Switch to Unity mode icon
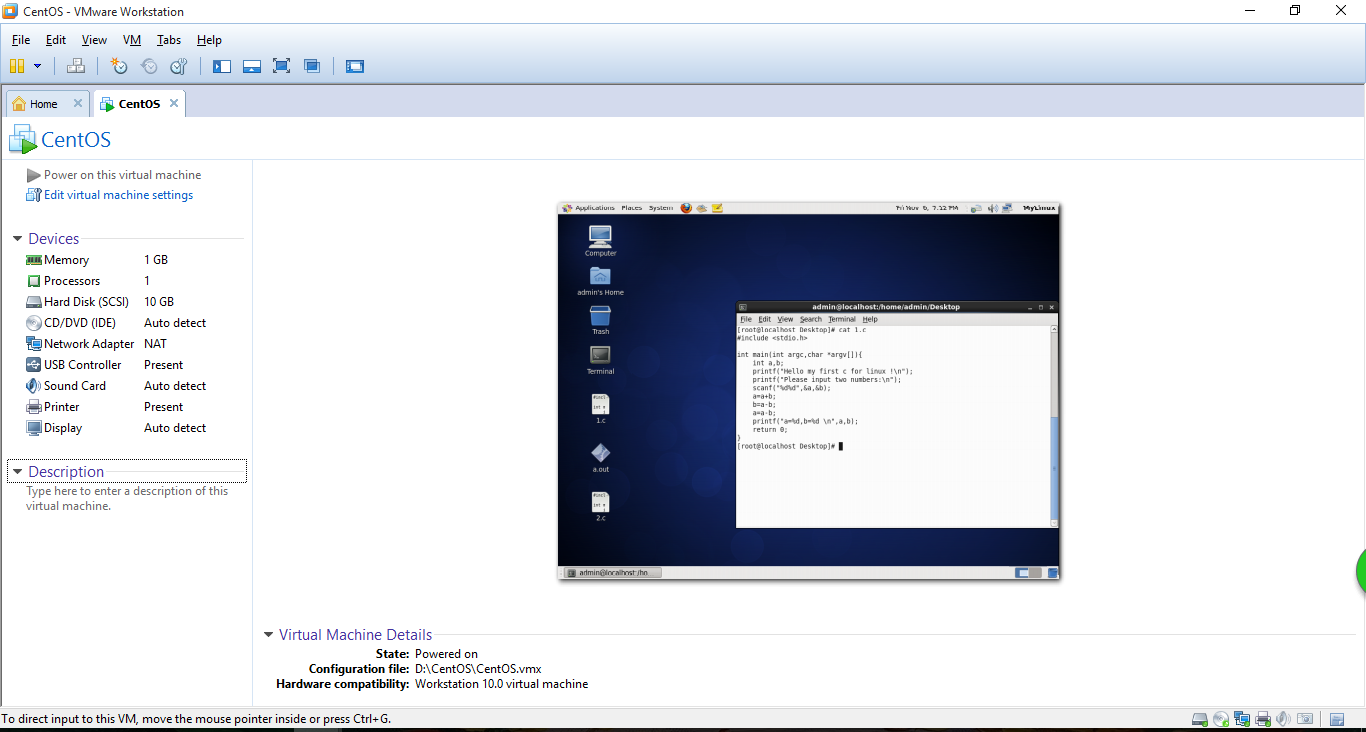Screen dimensions: 1366x732 point(312,66)
